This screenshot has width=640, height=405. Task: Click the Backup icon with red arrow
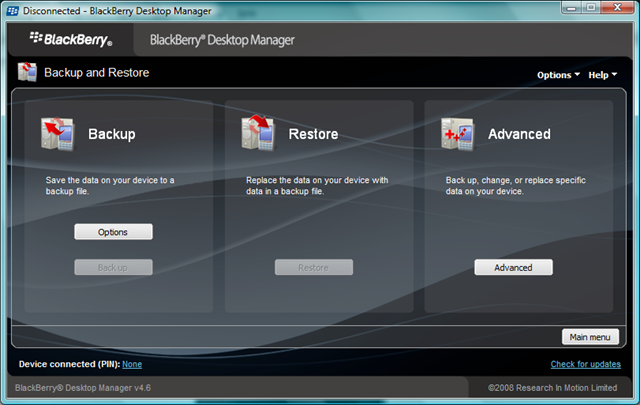pos(58,134)
